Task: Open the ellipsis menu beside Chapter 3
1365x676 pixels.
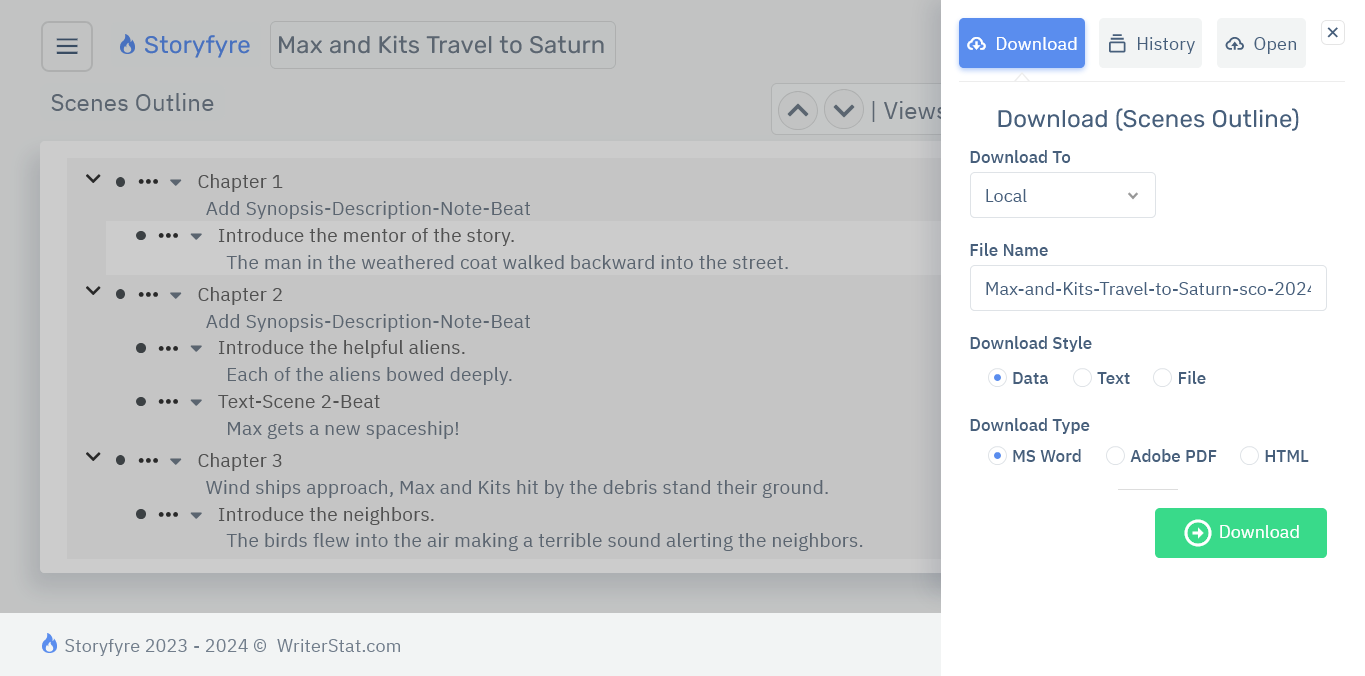Action: coord(148,460)
